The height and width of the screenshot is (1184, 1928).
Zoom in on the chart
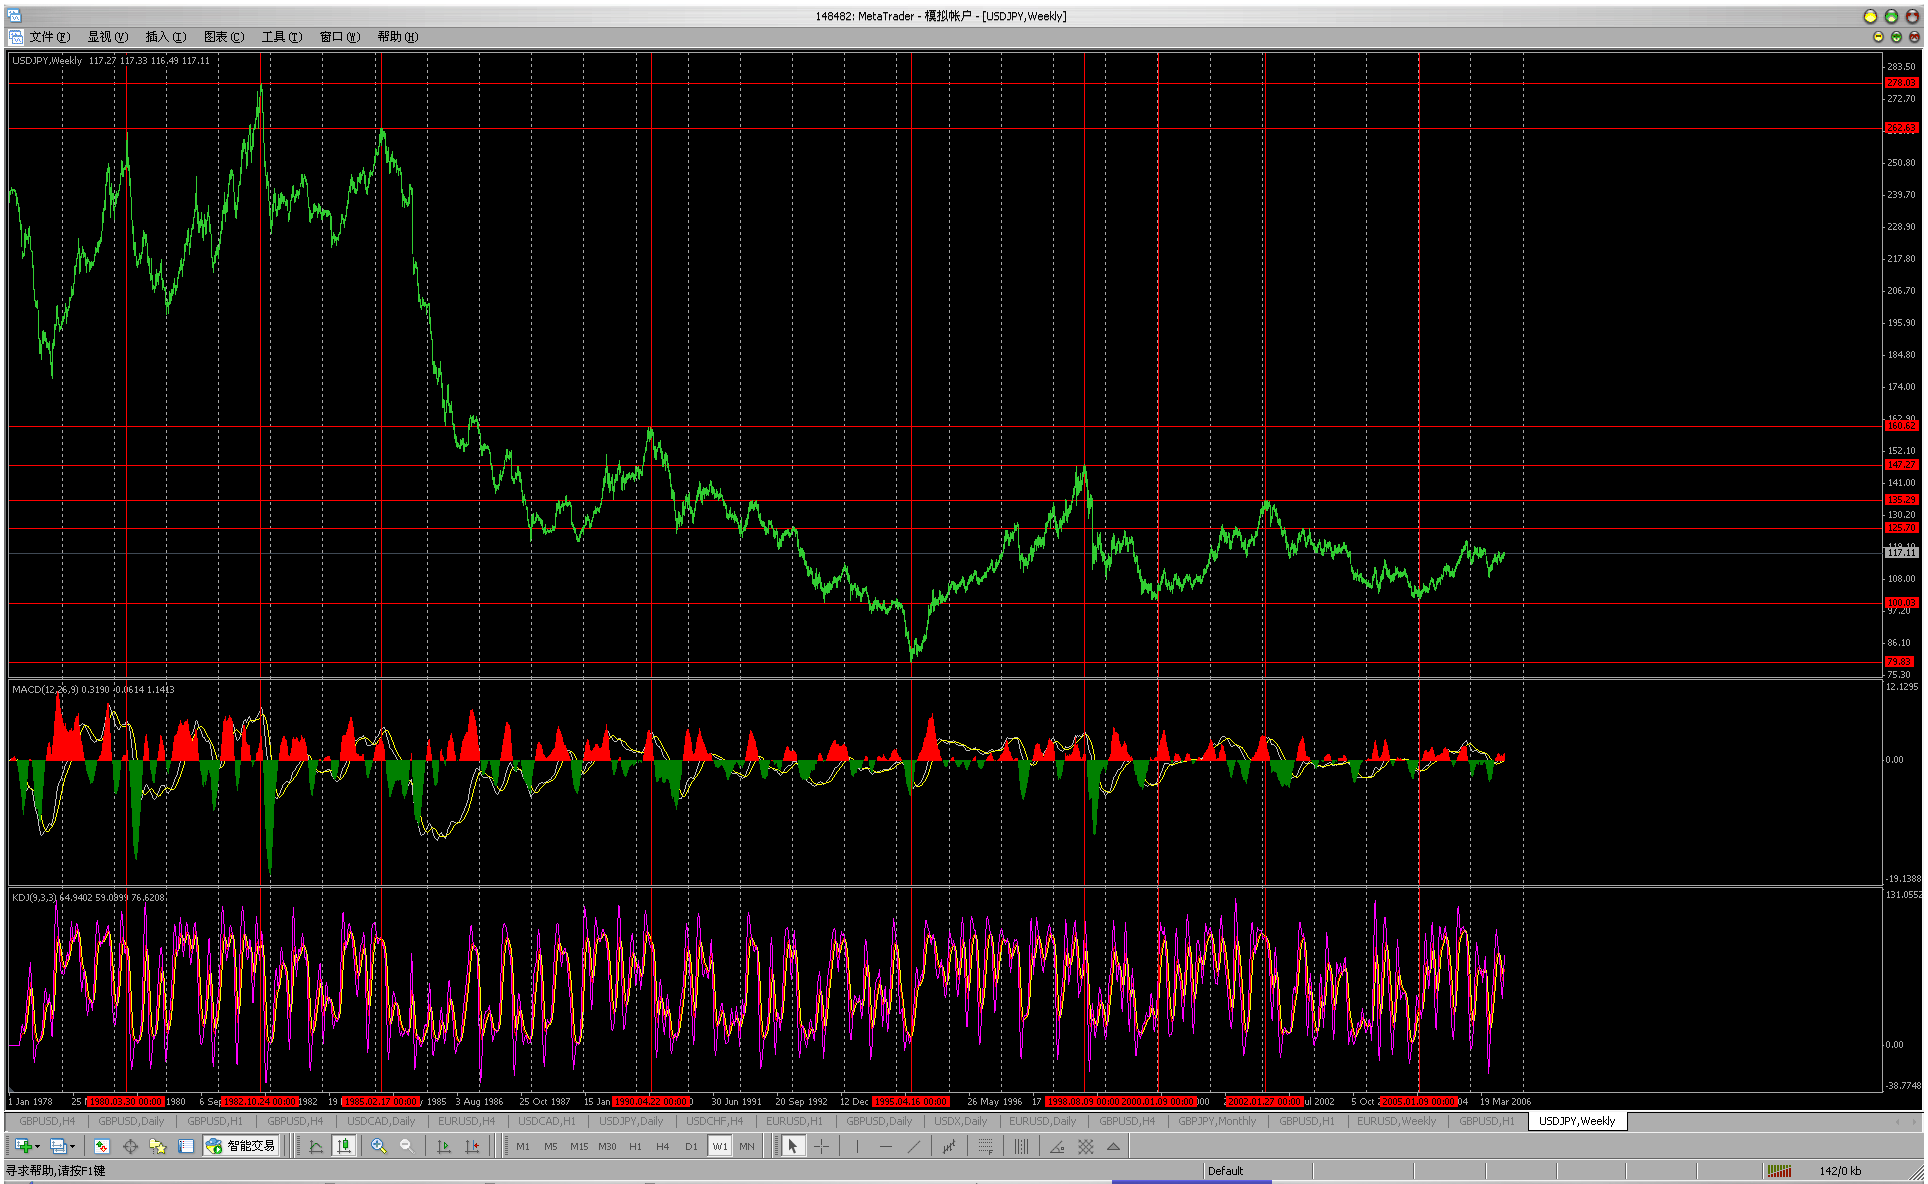click(378, 1146)
